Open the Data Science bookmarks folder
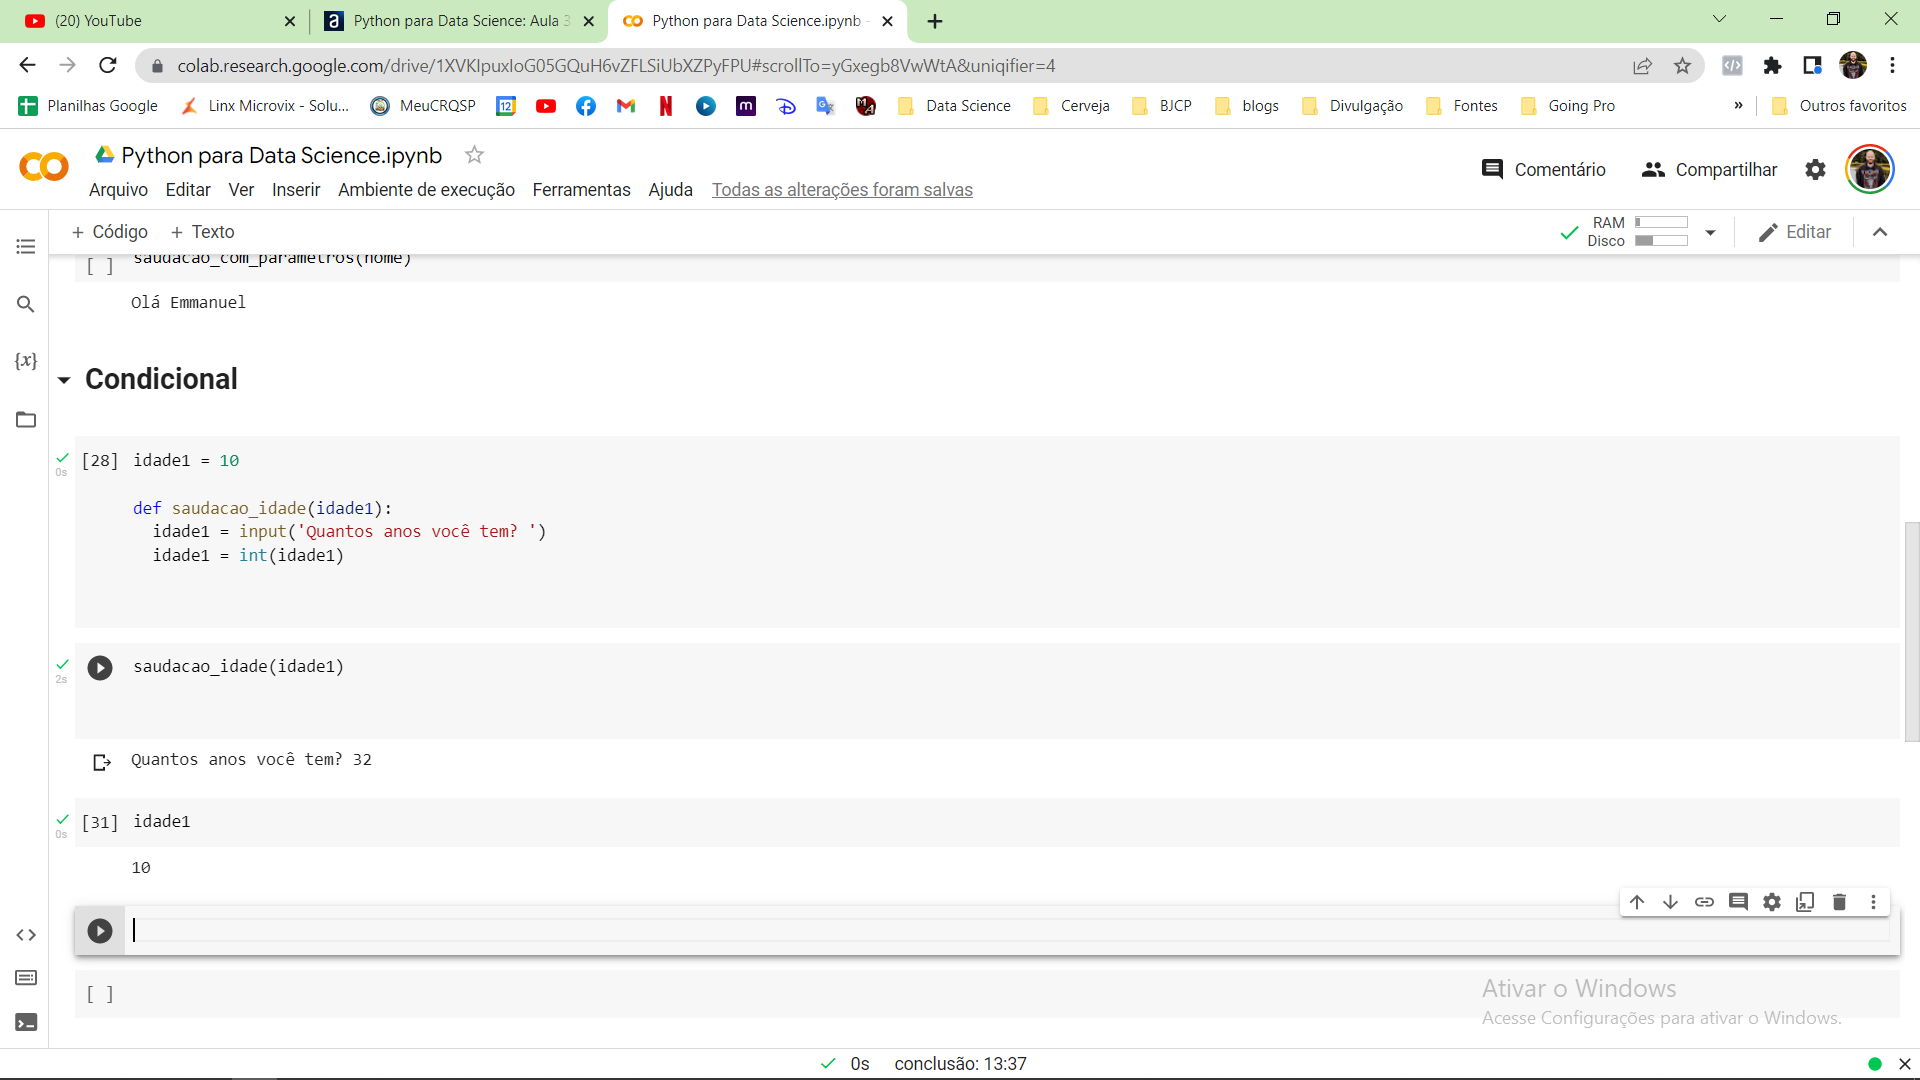 [x=955, y=106]
